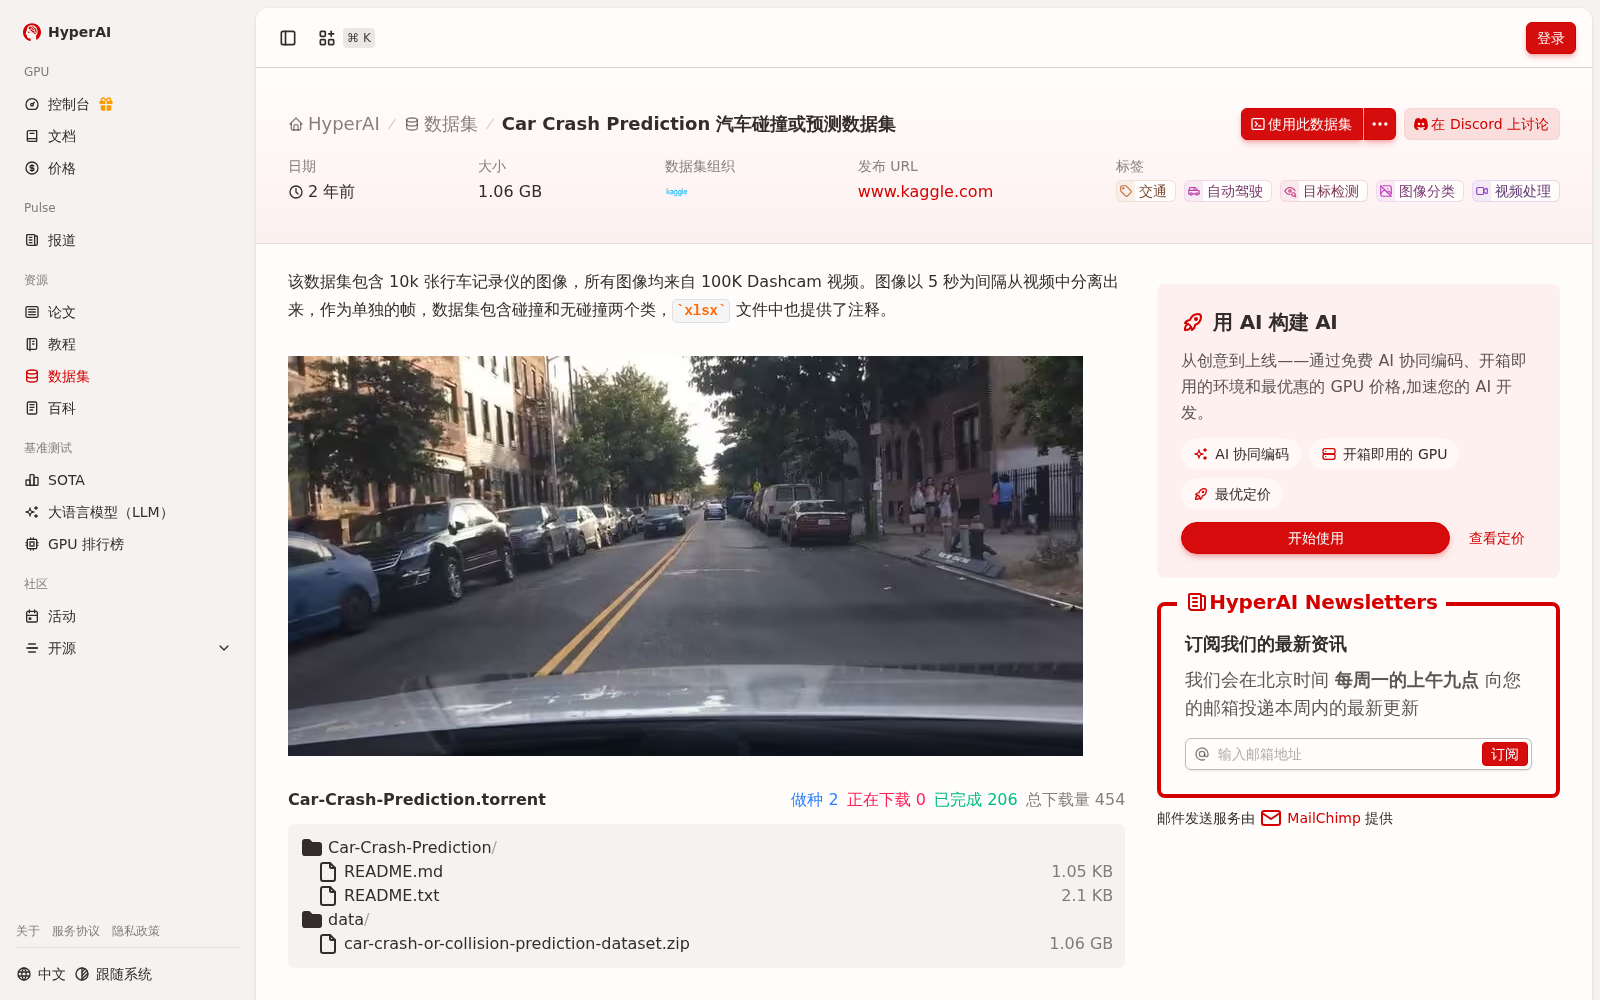Select README.txt file
The width and height of the screenshot is (1600, 1000).
(379, 895)
